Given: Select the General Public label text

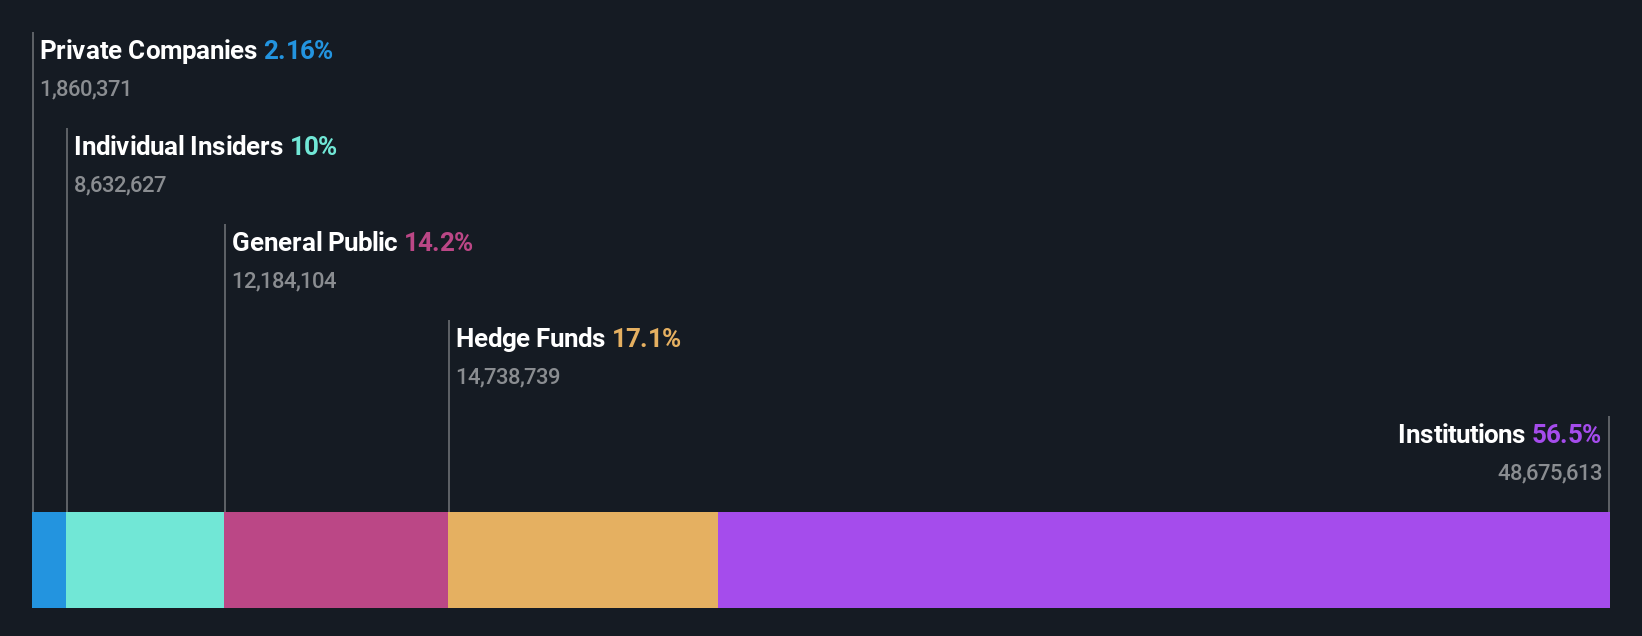Looking at the screenshot, I should tap(314, 242).
